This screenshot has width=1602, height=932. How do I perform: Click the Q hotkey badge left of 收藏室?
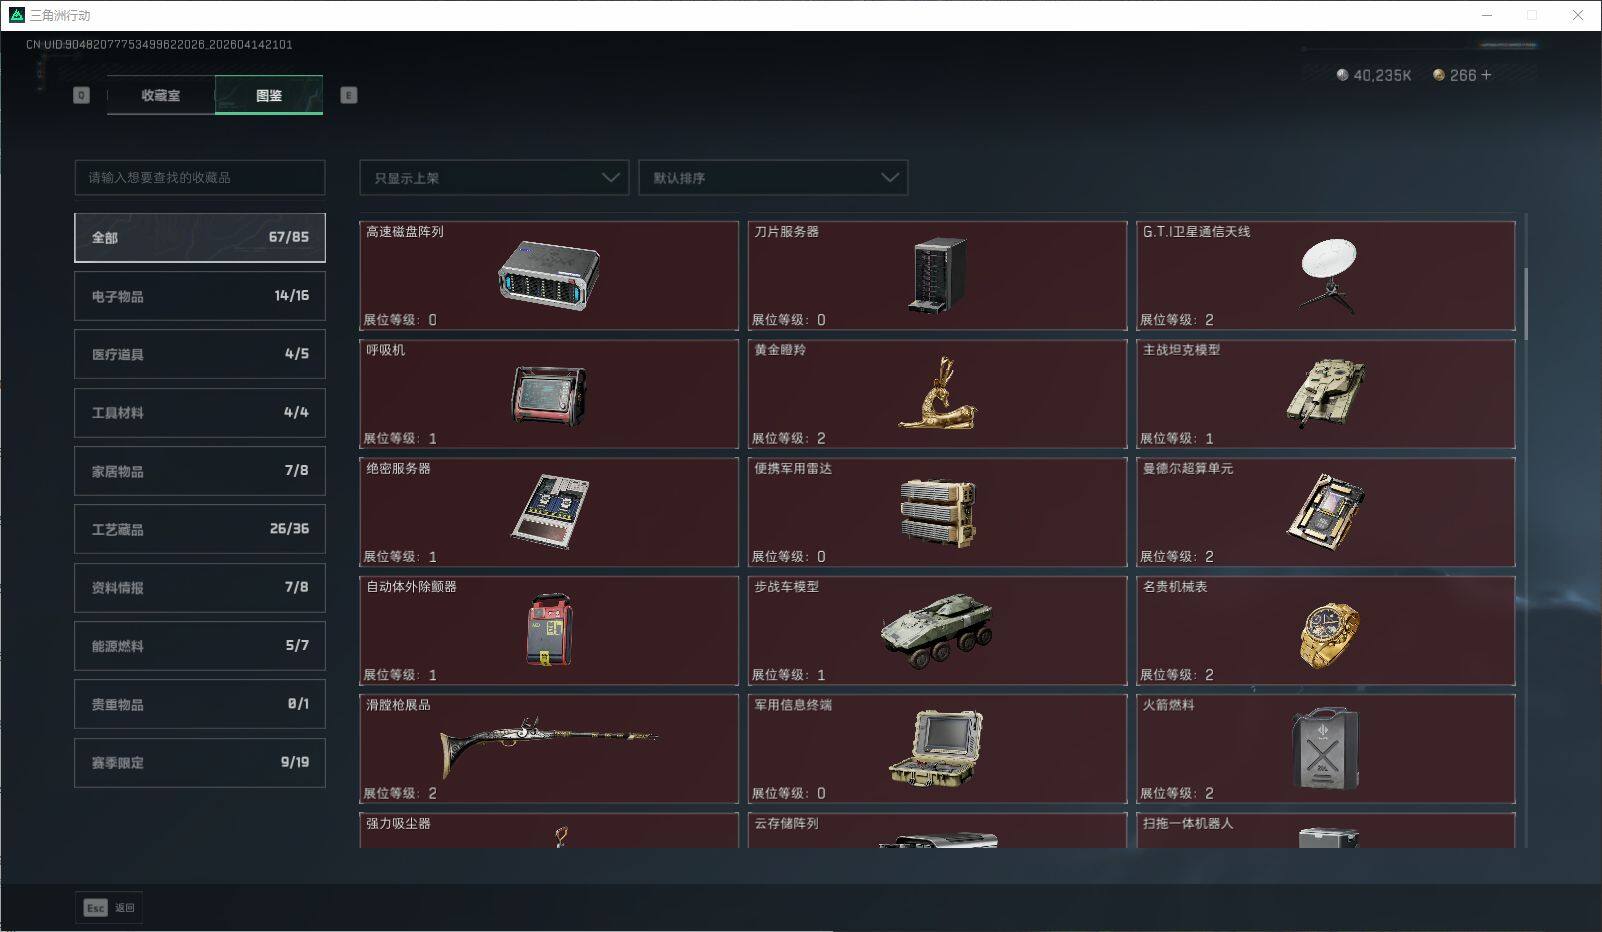[81, 95]
